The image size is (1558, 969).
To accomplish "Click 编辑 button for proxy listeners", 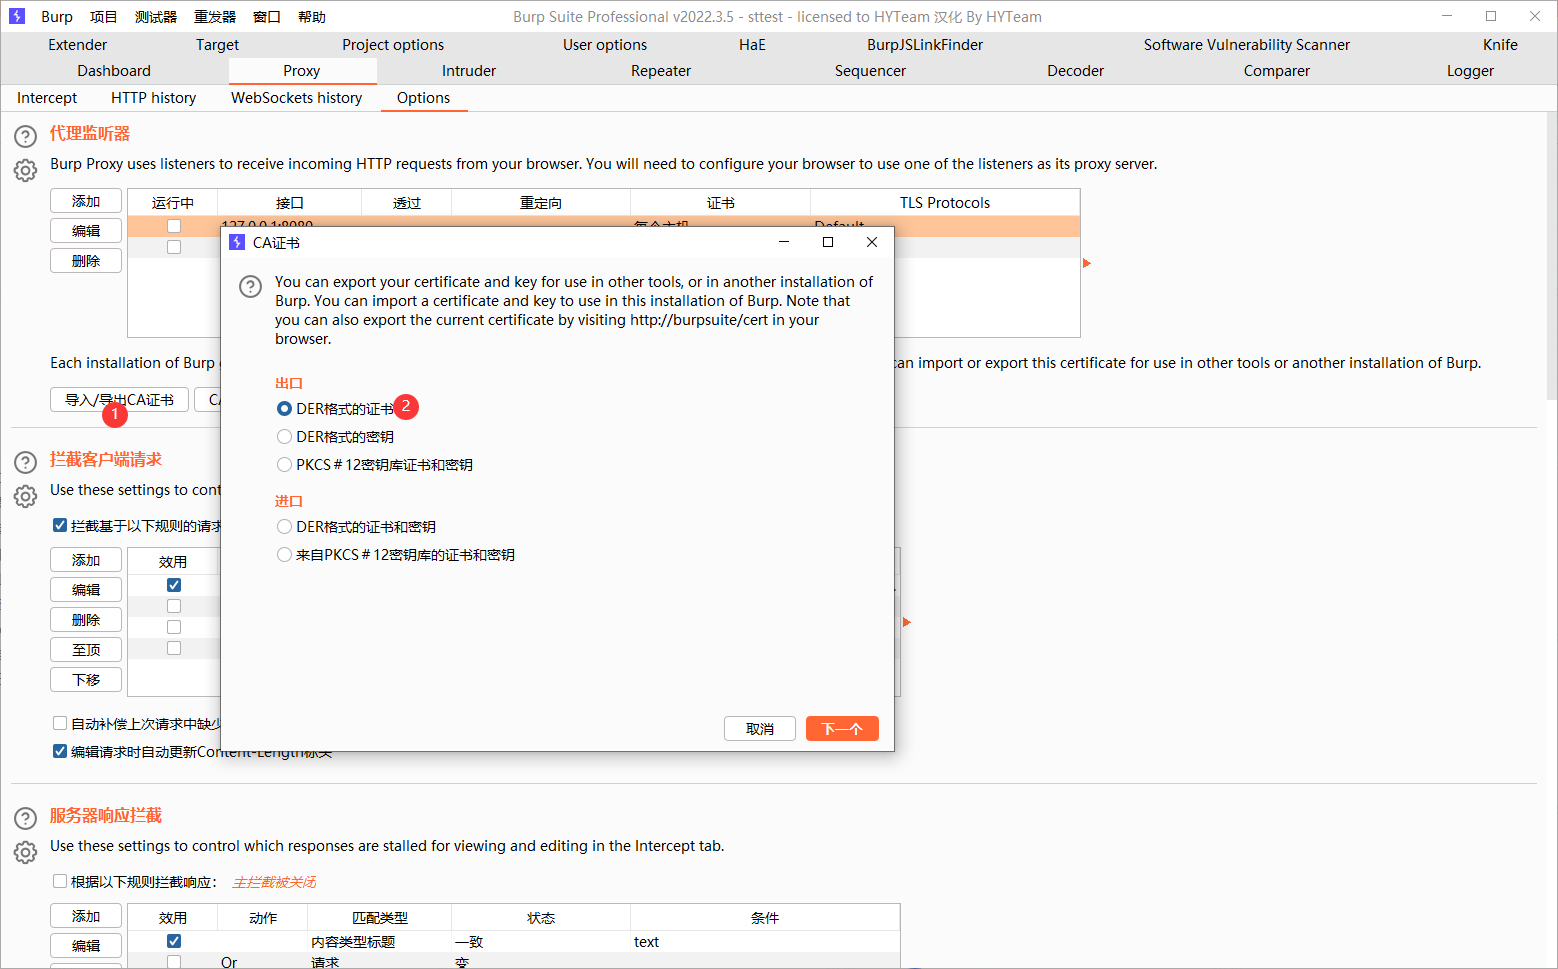I will 86,231.
